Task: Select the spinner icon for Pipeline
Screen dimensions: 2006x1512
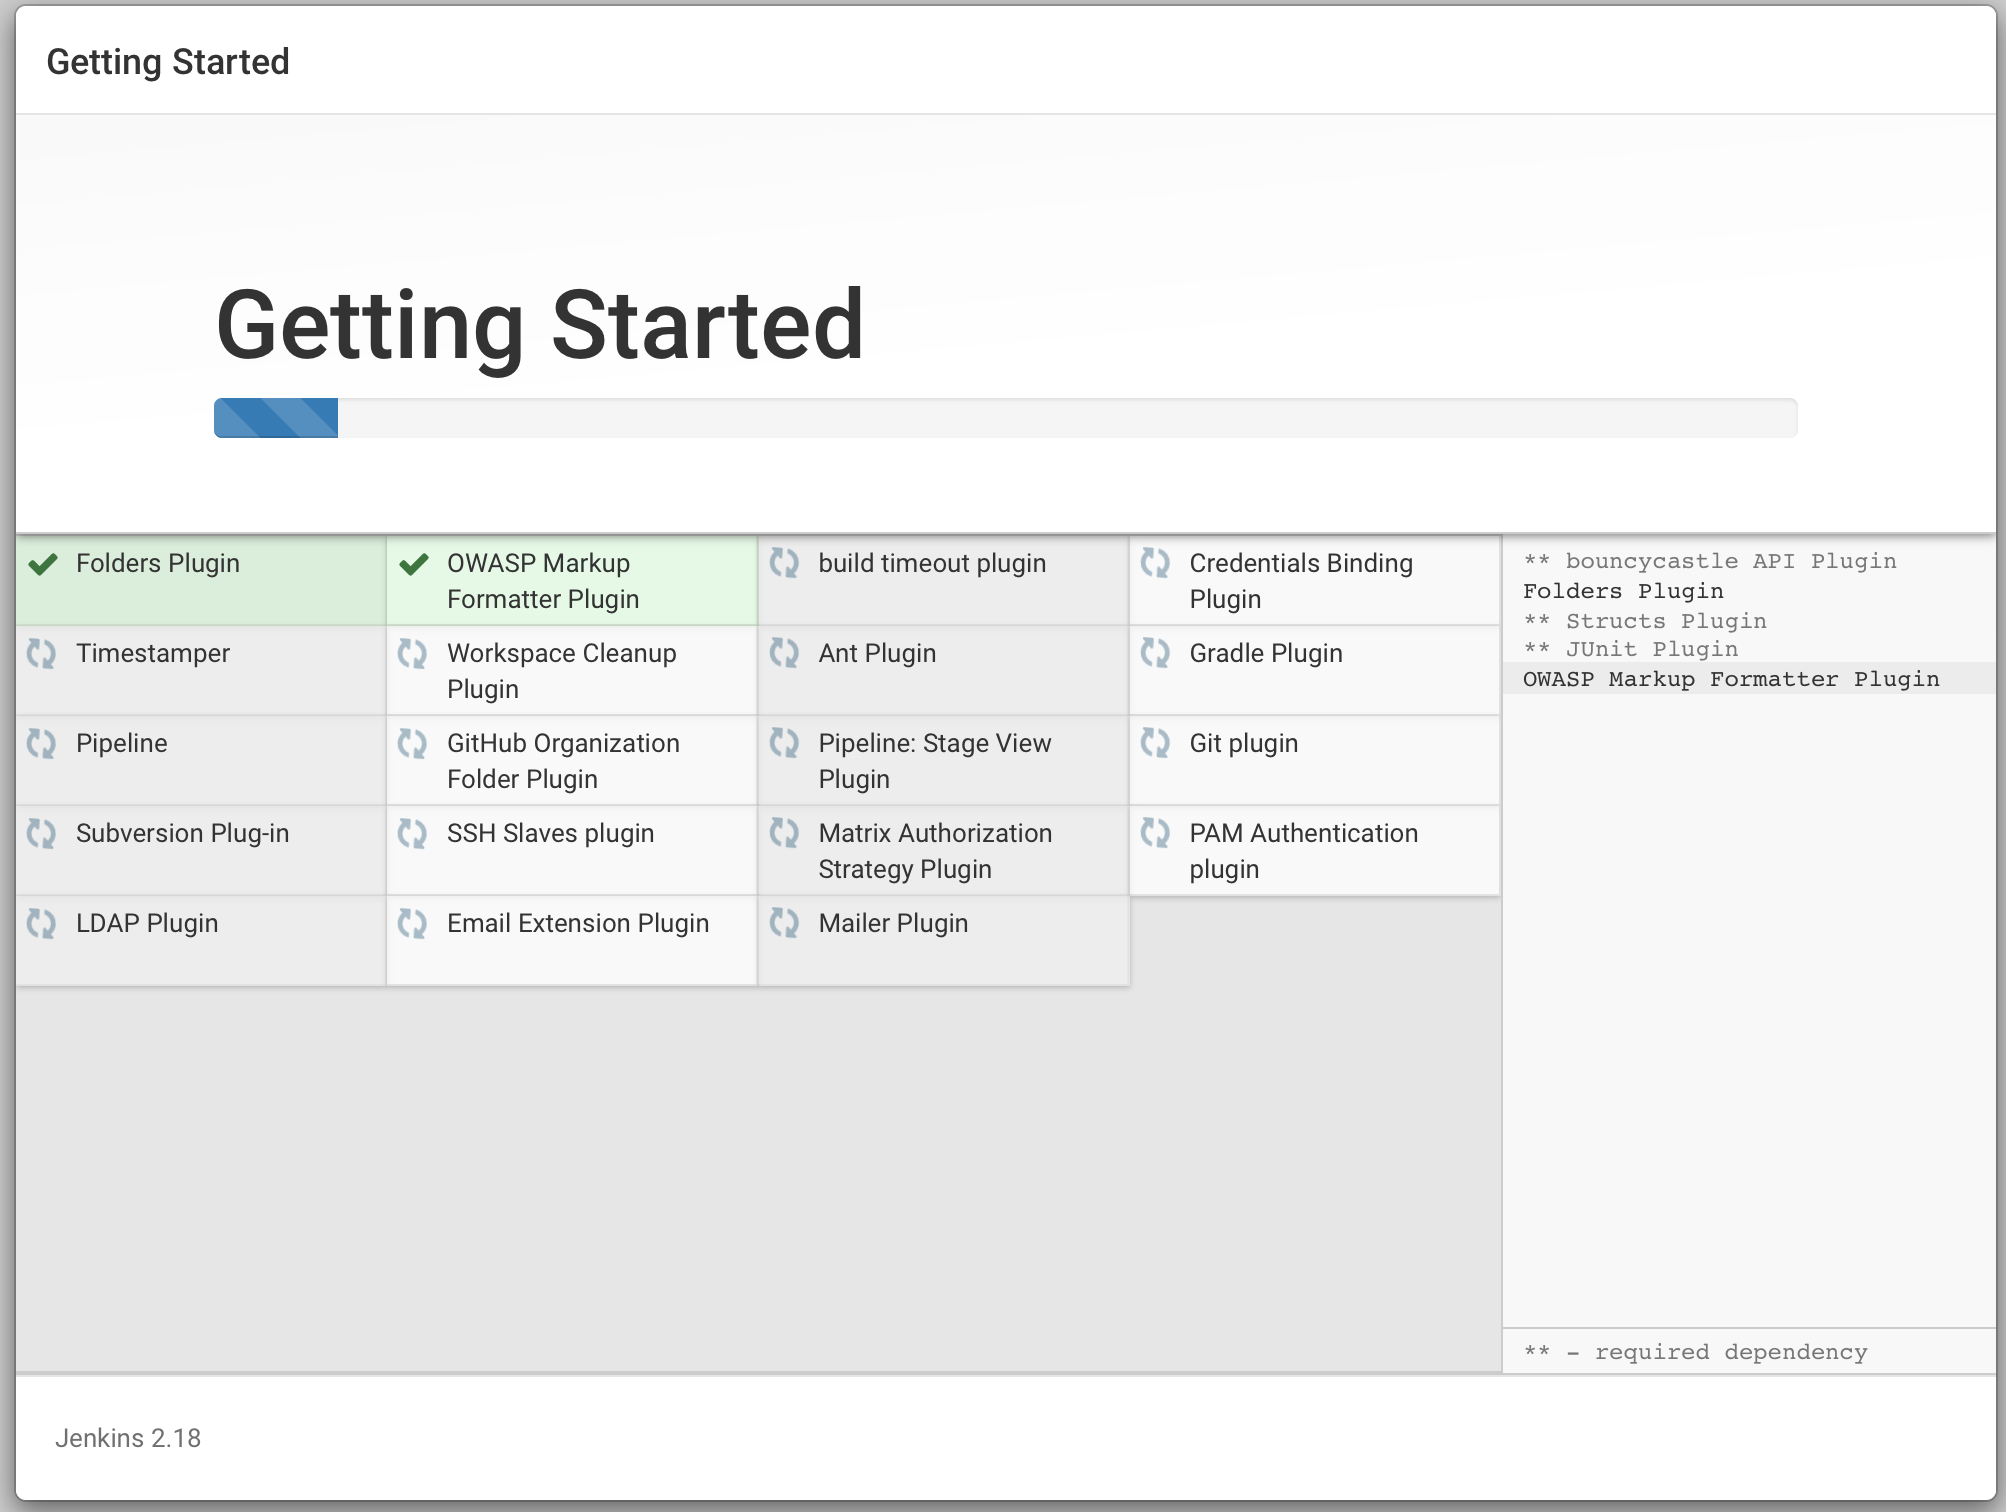Action: (42, 744)
